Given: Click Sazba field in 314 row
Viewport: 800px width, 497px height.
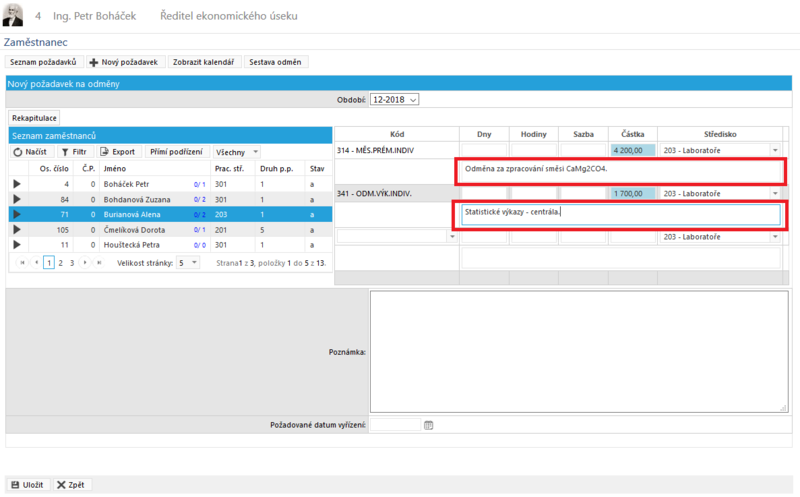Looking at the screenshot, I should [583, 151].
